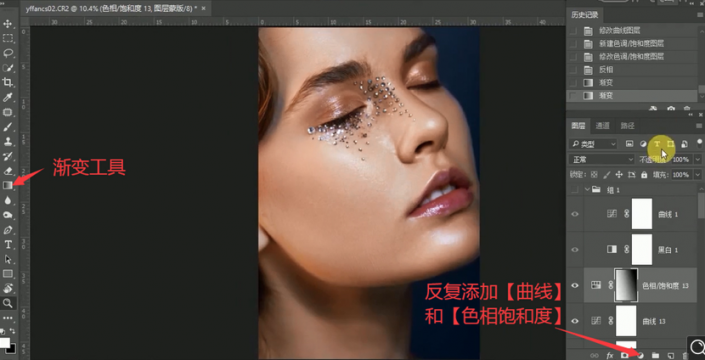Switch to the 通道 tab
Screen dimensions: 705x360
tap(602, 126)
